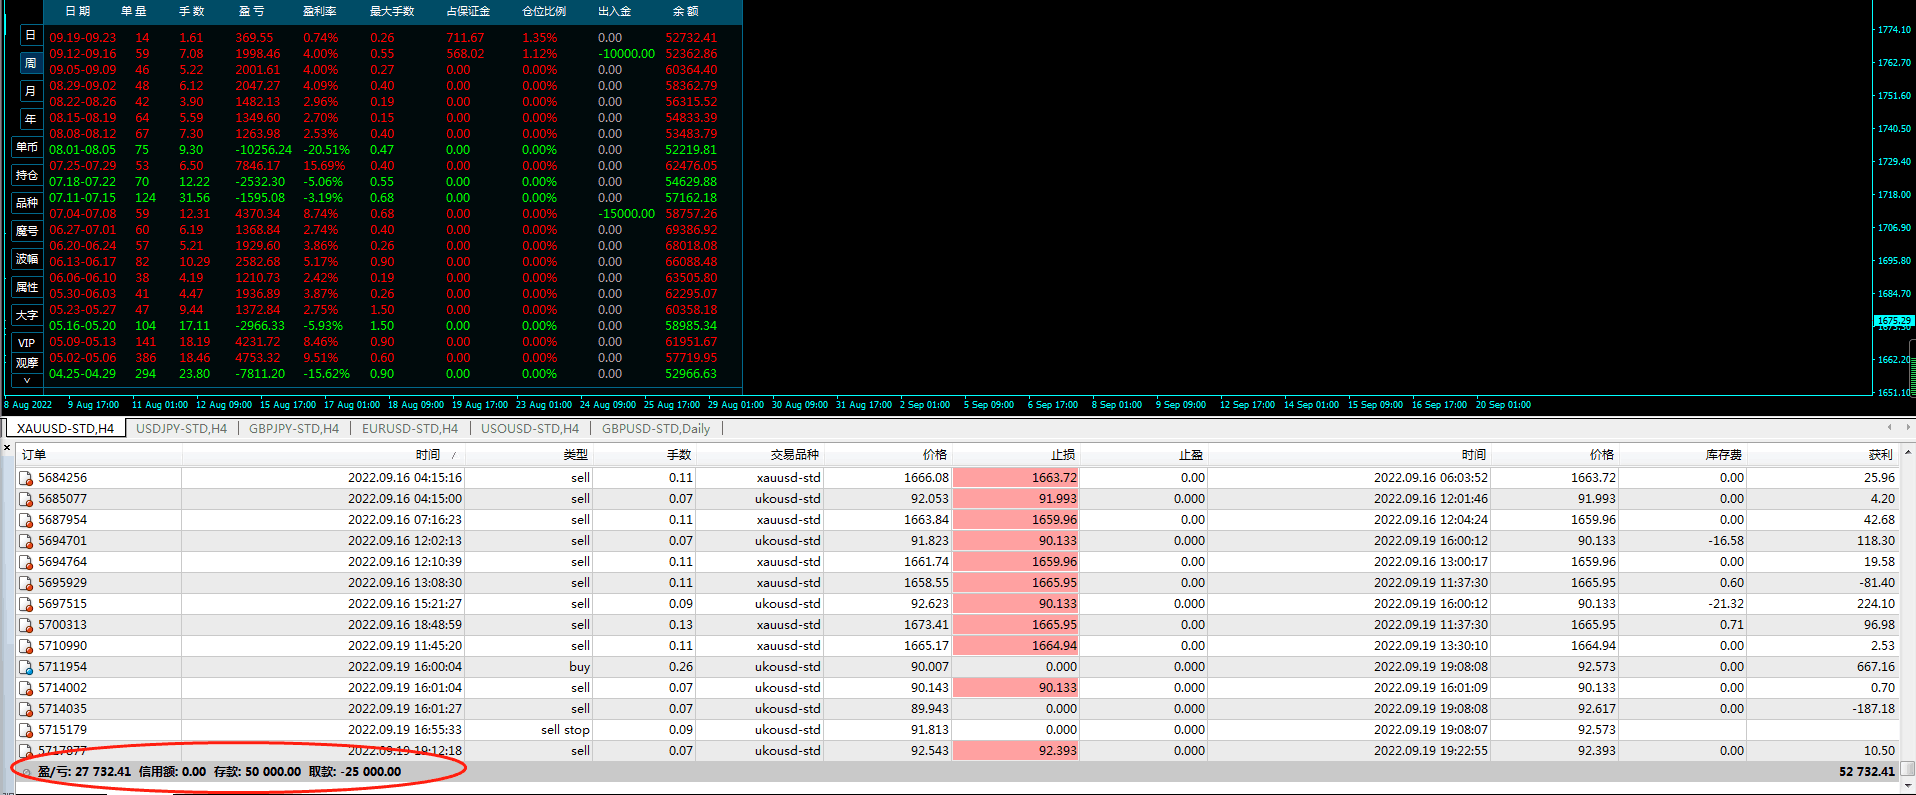This screenshot has width=1916, height=795.
Task: Sort orders by the 手数 column header
Action: tap(643, 455)
